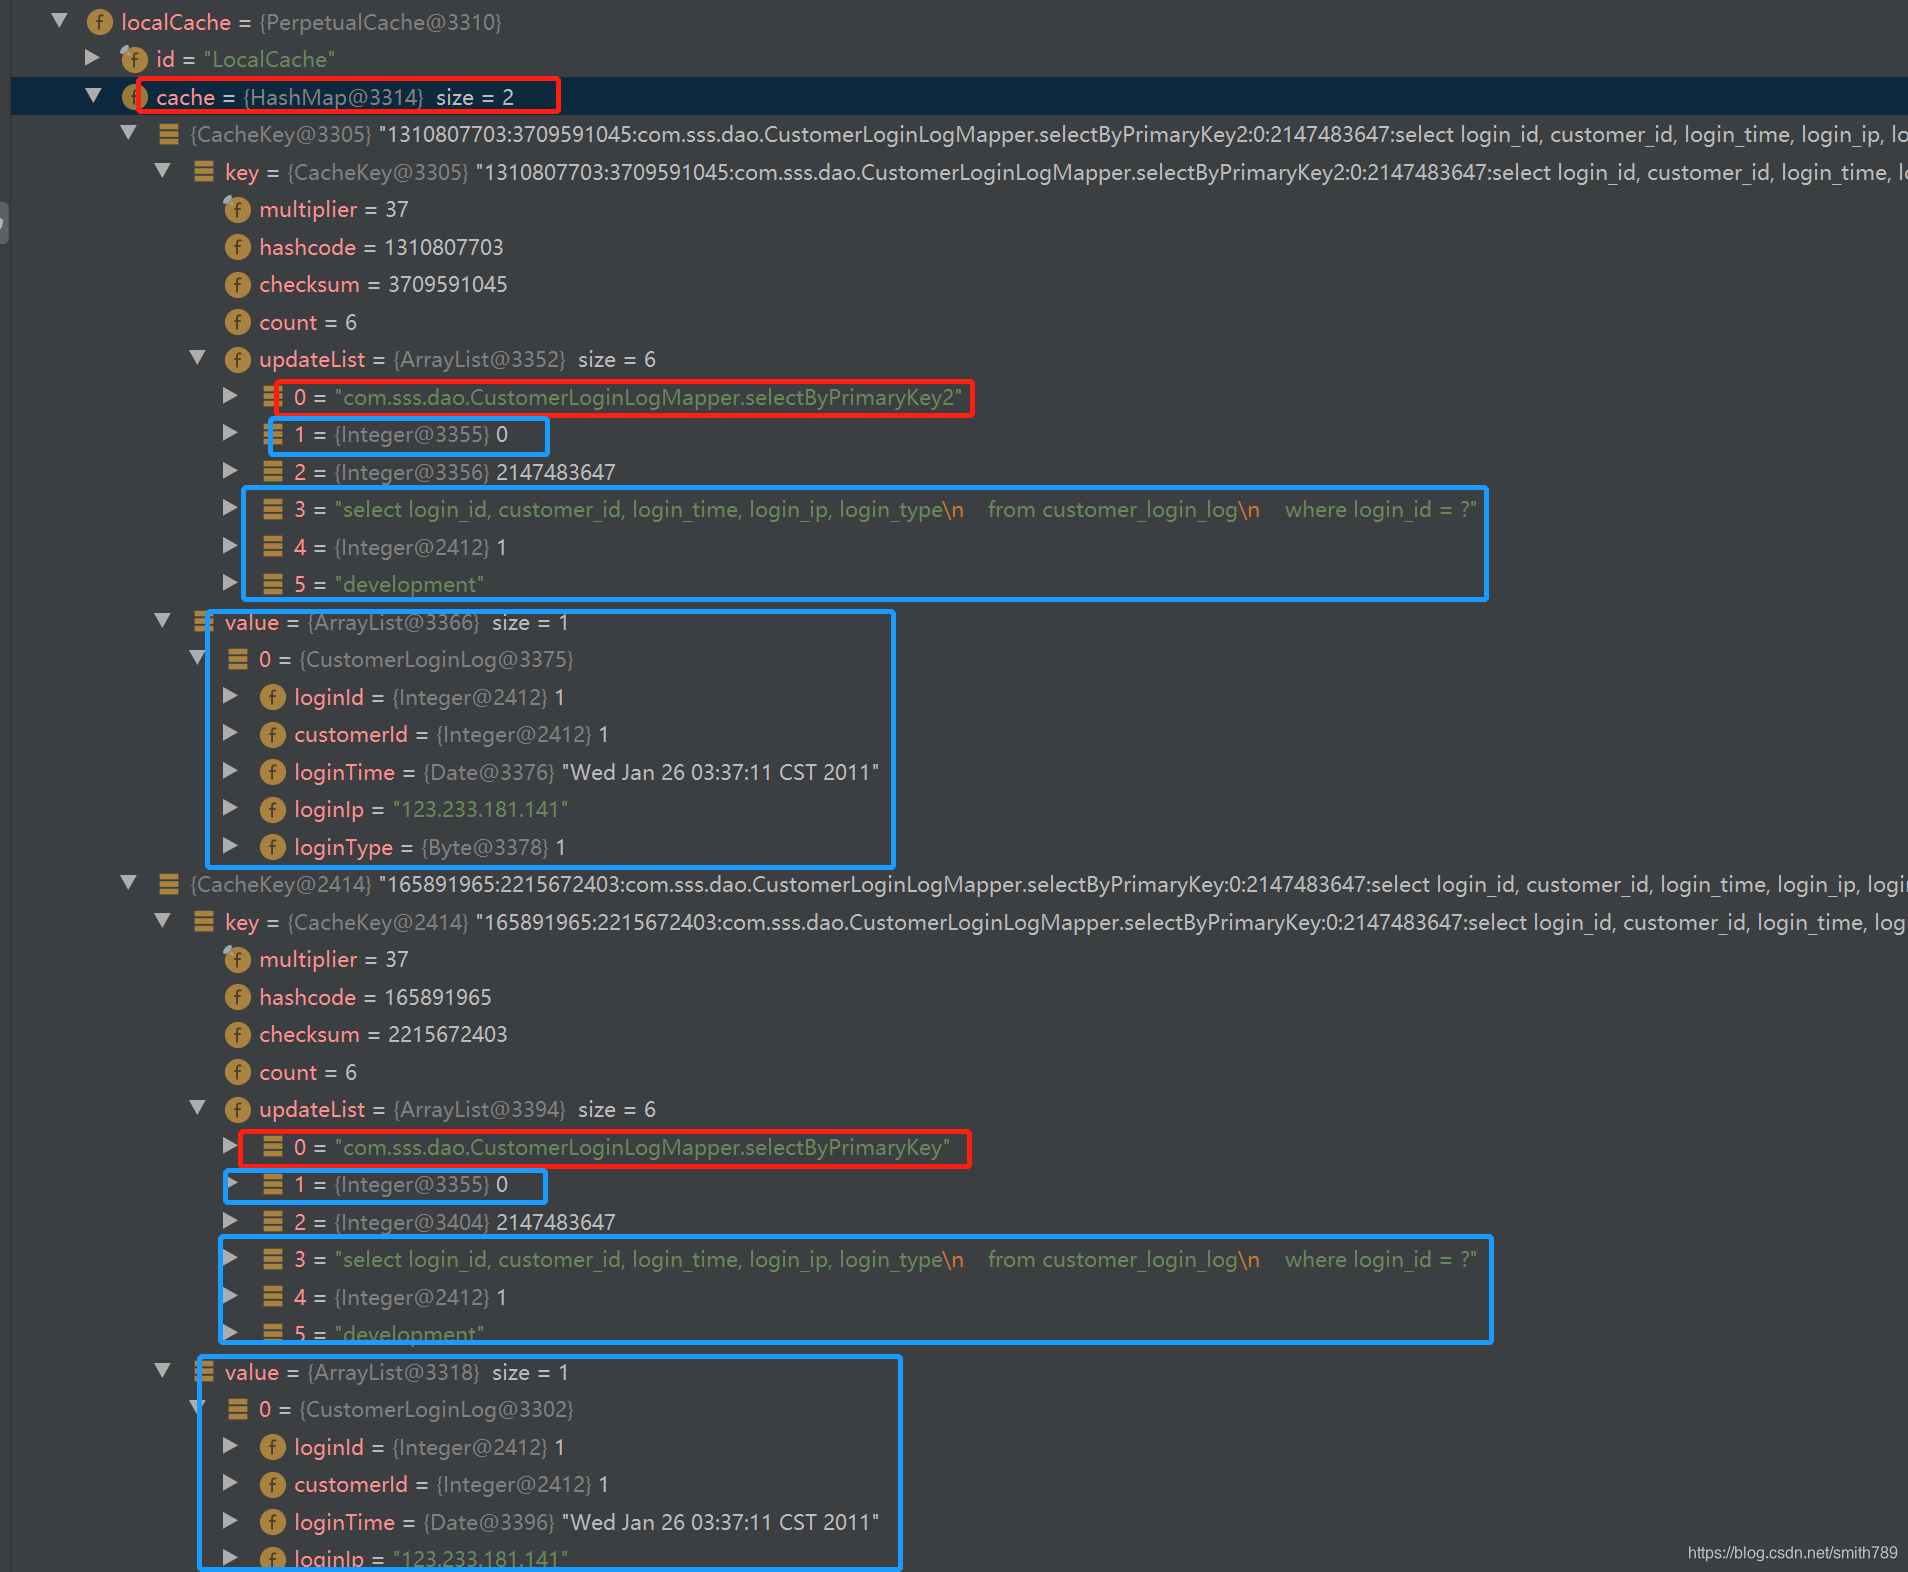Click the key = CacheKey@3305 list icon
1908x1572 pixels.
[x=204, y=172]
